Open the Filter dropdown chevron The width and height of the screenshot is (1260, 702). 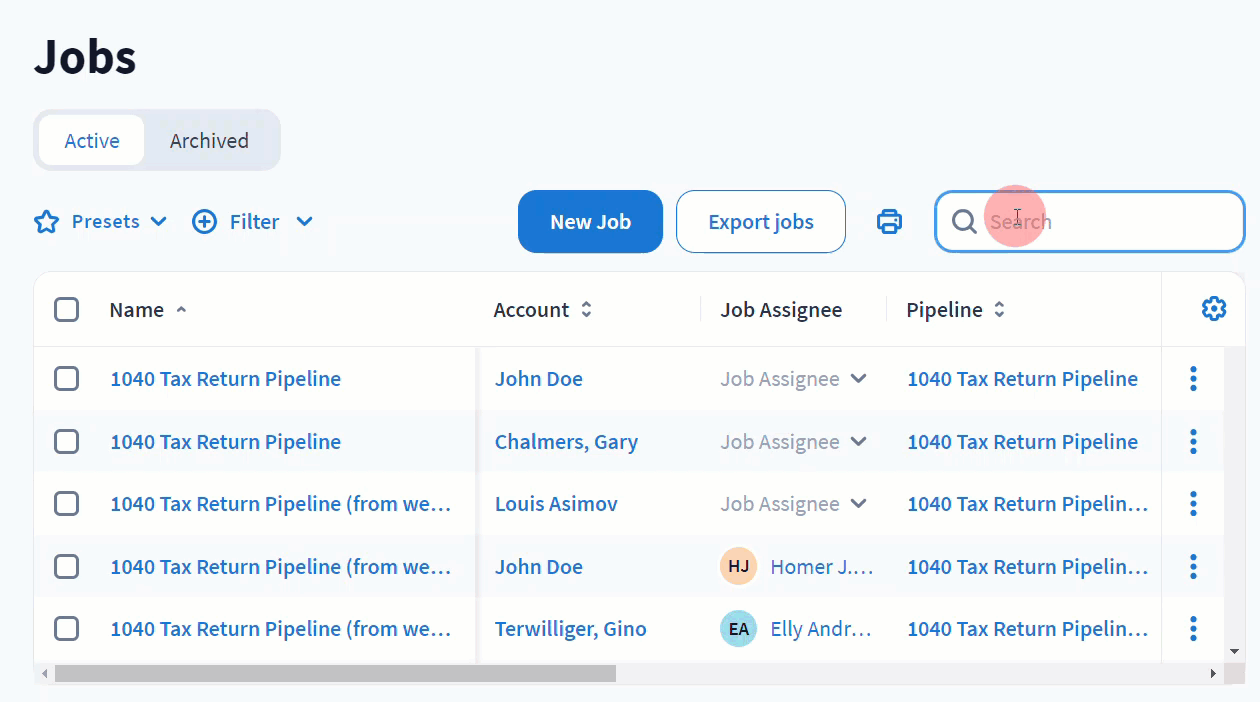click(305, 222)
